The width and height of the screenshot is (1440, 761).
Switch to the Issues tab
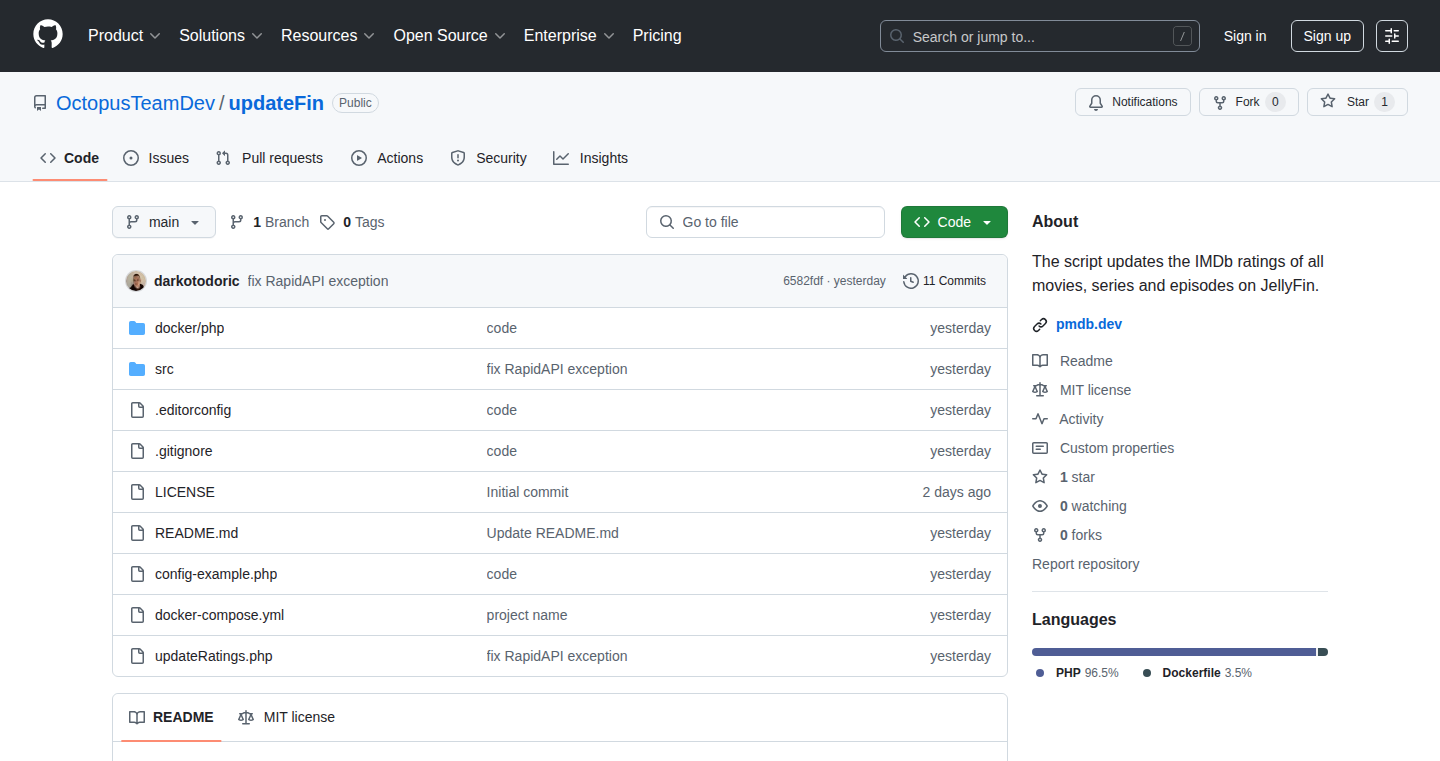(x=156, y=158)
